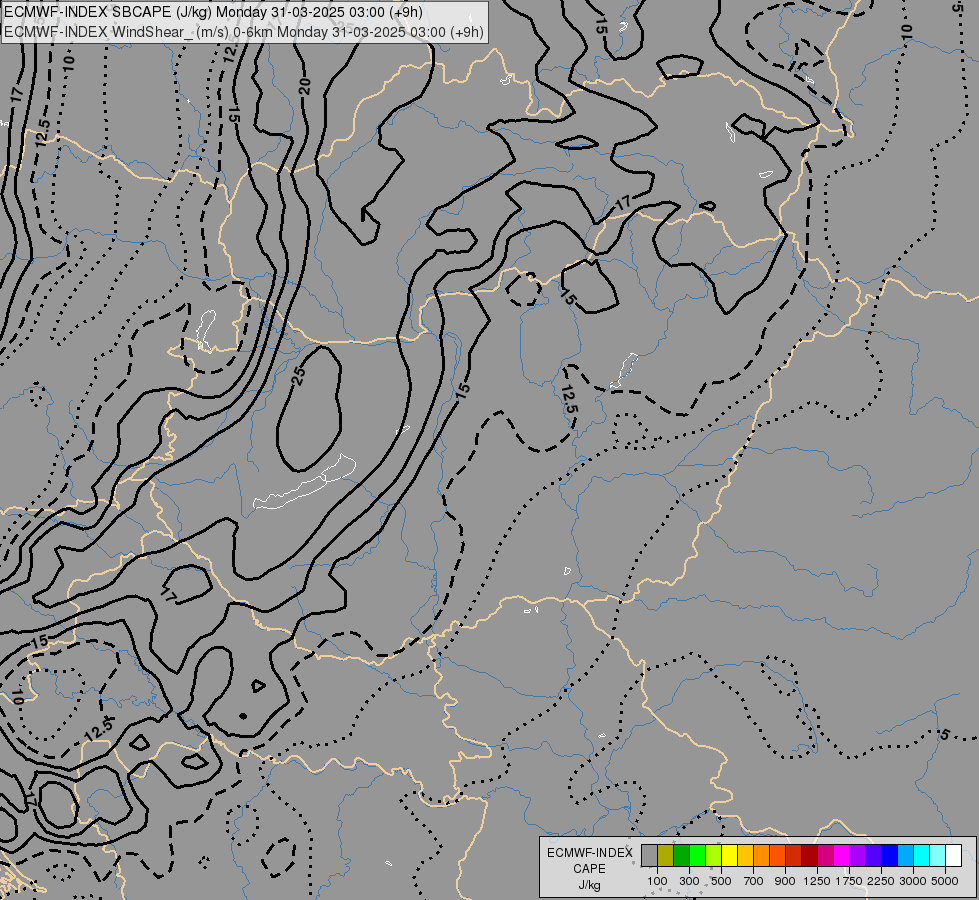The height and width of the screenshot is (900, 979).
Task: Click the CAPE caption in the legend
Action: click(x=589, y=869)
